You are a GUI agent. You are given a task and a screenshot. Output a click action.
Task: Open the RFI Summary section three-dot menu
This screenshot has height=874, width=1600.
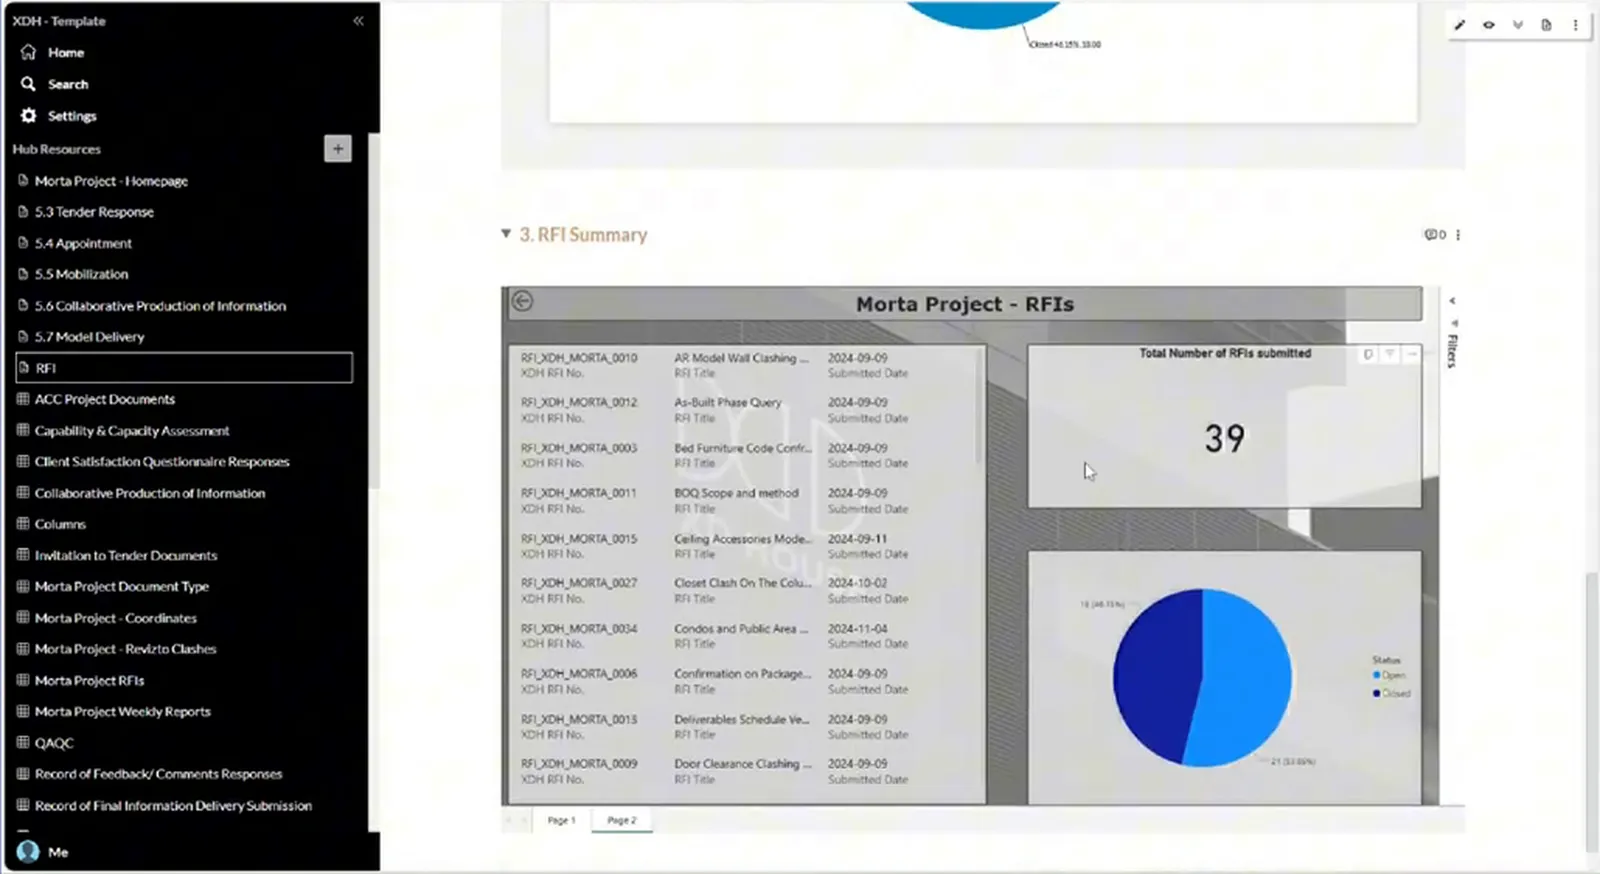(x=1458, y=235)
